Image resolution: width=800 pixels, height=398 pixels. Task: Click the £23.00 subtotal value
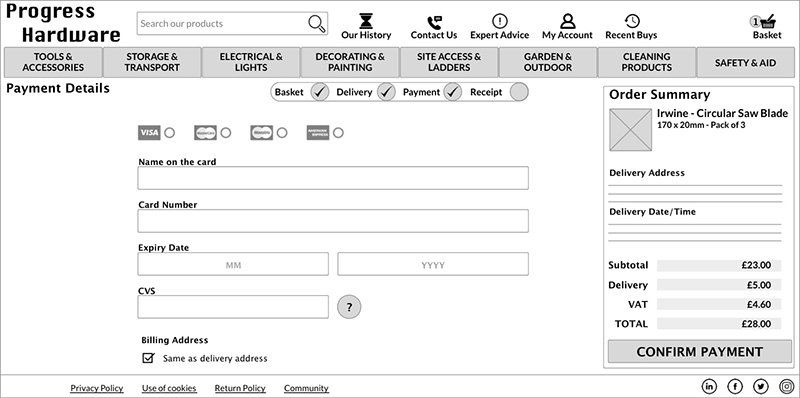(756, 265)
